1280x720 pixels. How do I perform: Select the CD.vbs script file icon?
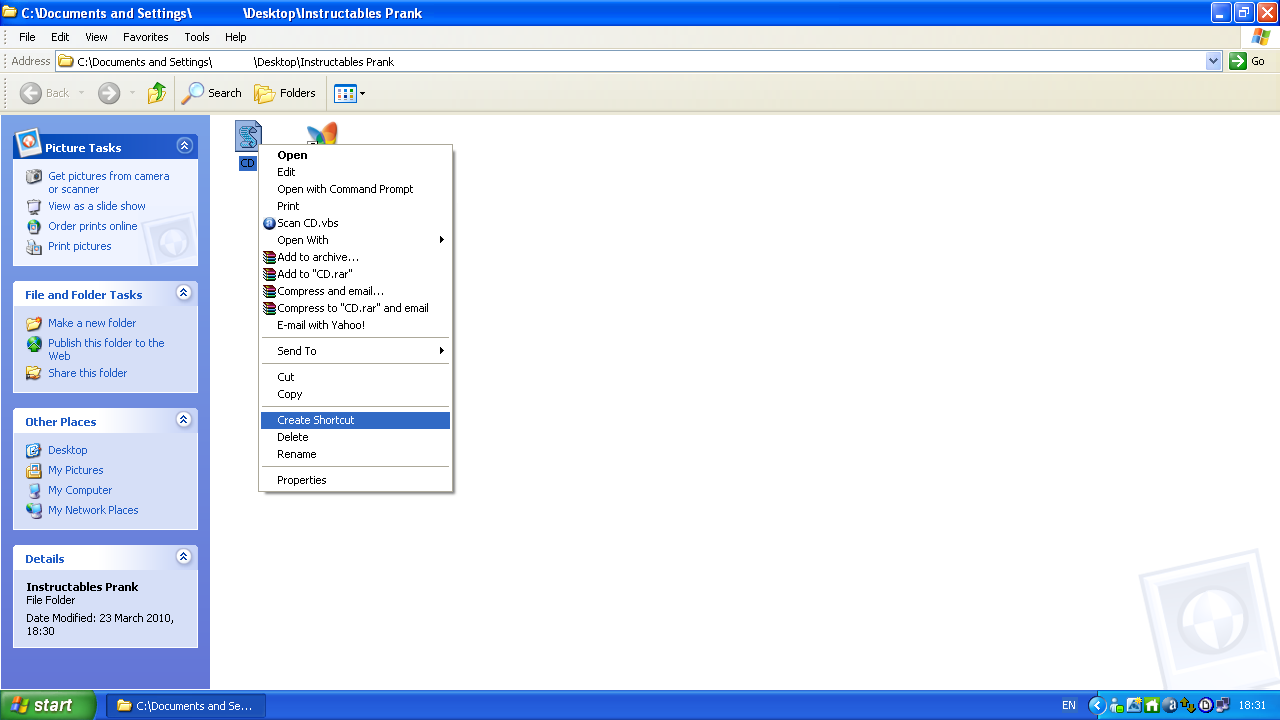[x=248, y=135]
